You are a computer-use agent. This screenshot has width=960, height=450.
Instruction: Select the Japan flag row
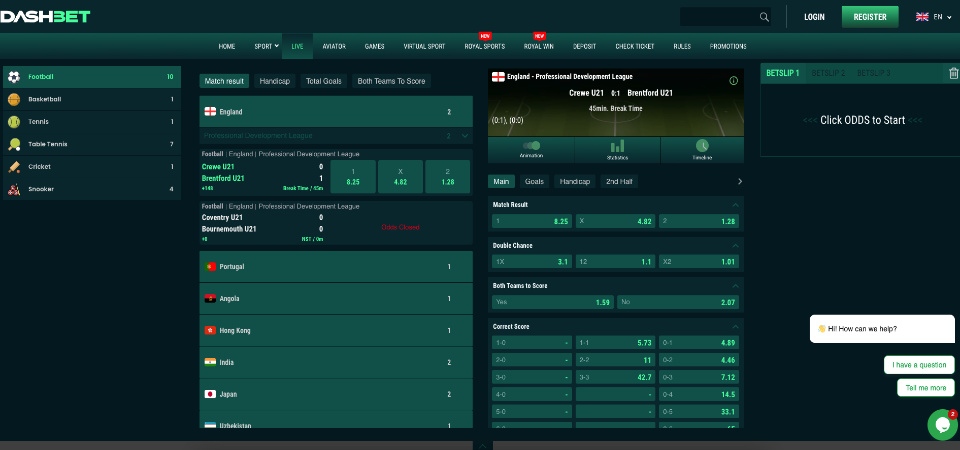[x=336, y=394]
